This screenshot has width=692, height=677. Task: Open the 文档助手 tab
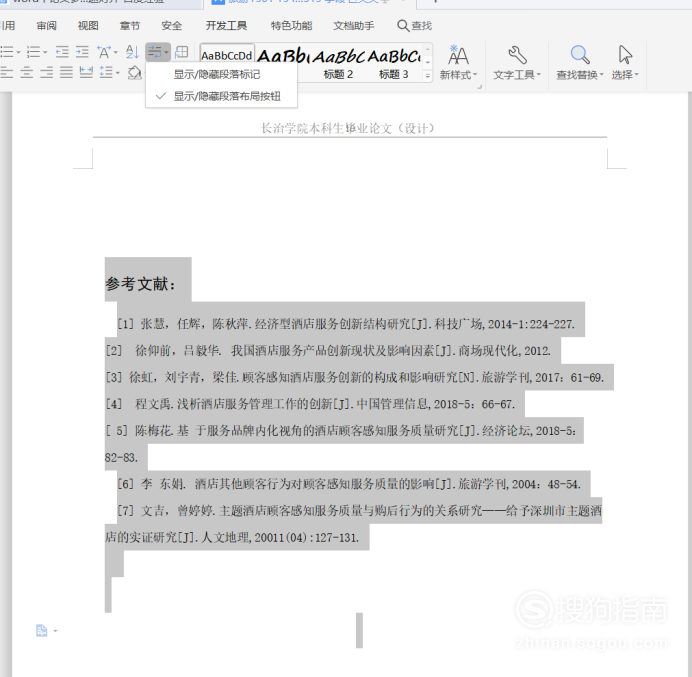tap(354, 26)
